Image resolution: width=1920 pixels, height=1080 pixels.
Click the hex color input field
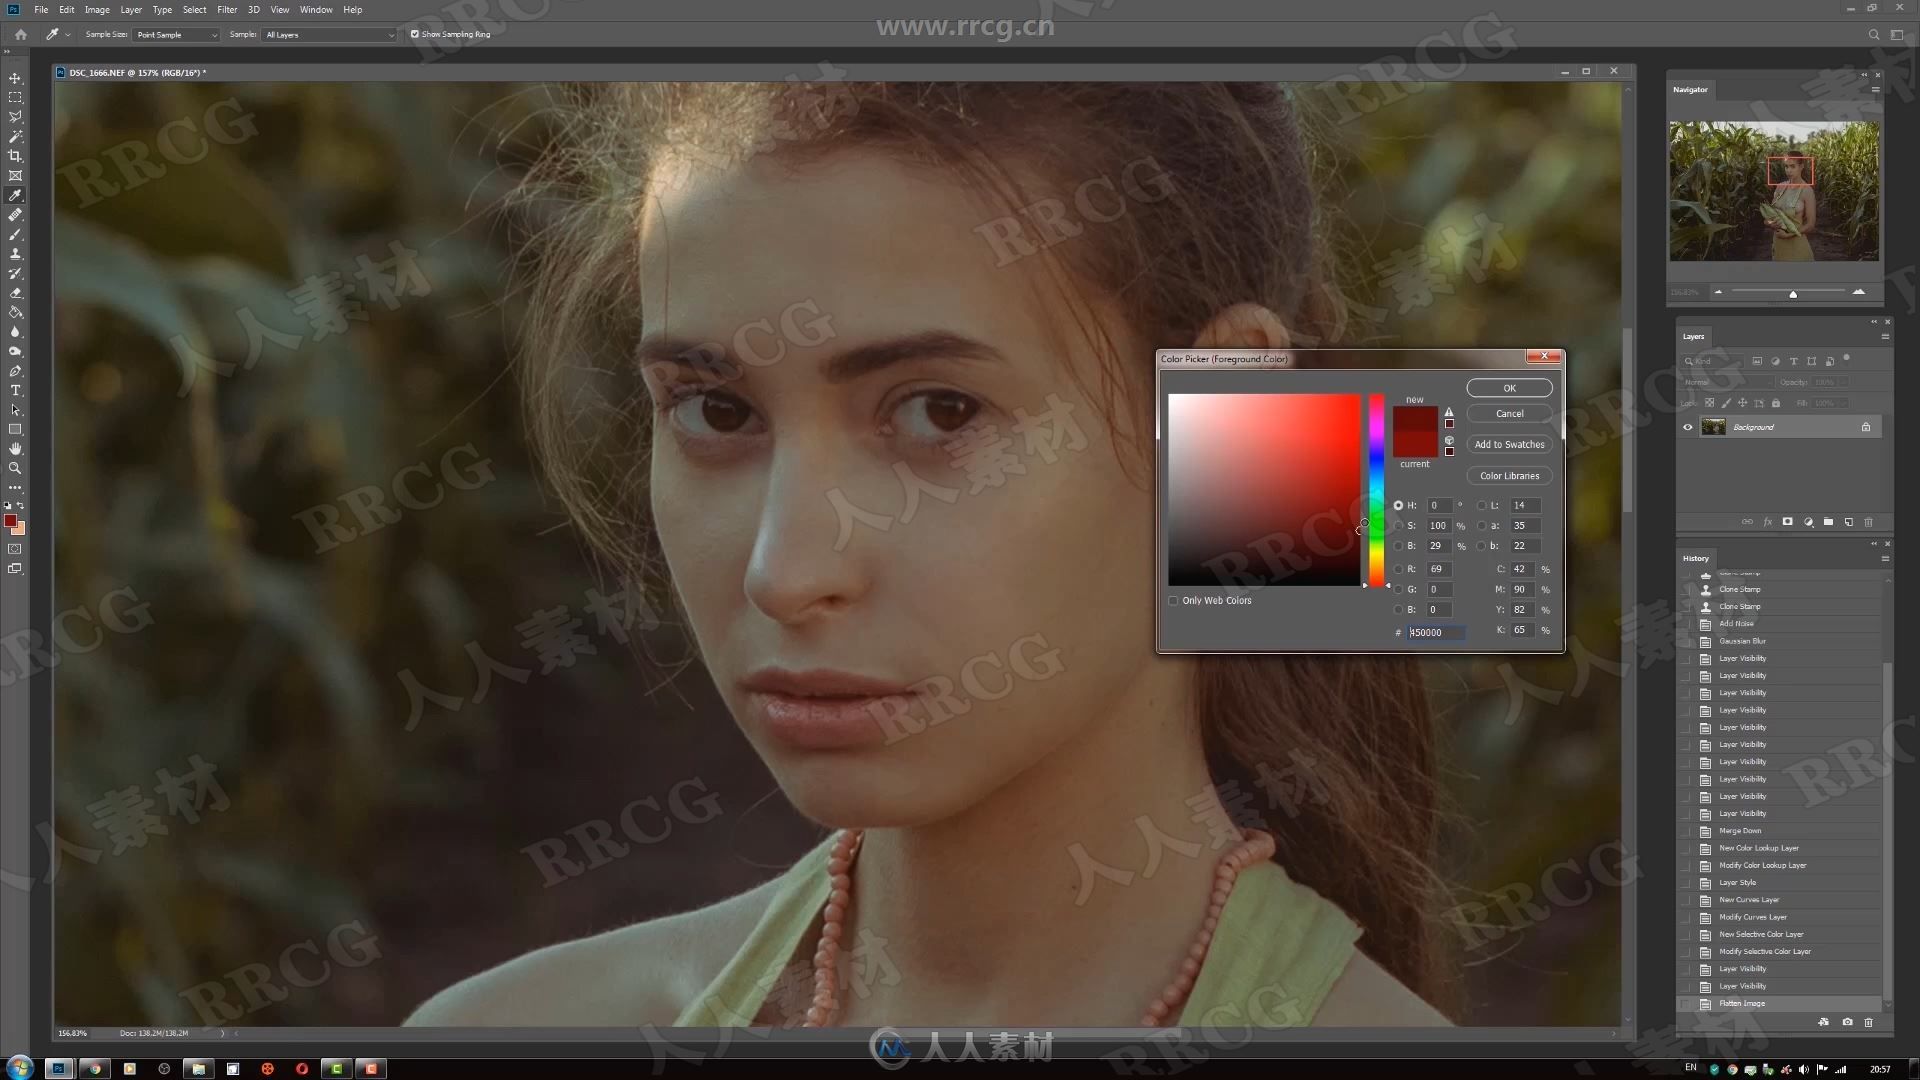(1436, 633)
